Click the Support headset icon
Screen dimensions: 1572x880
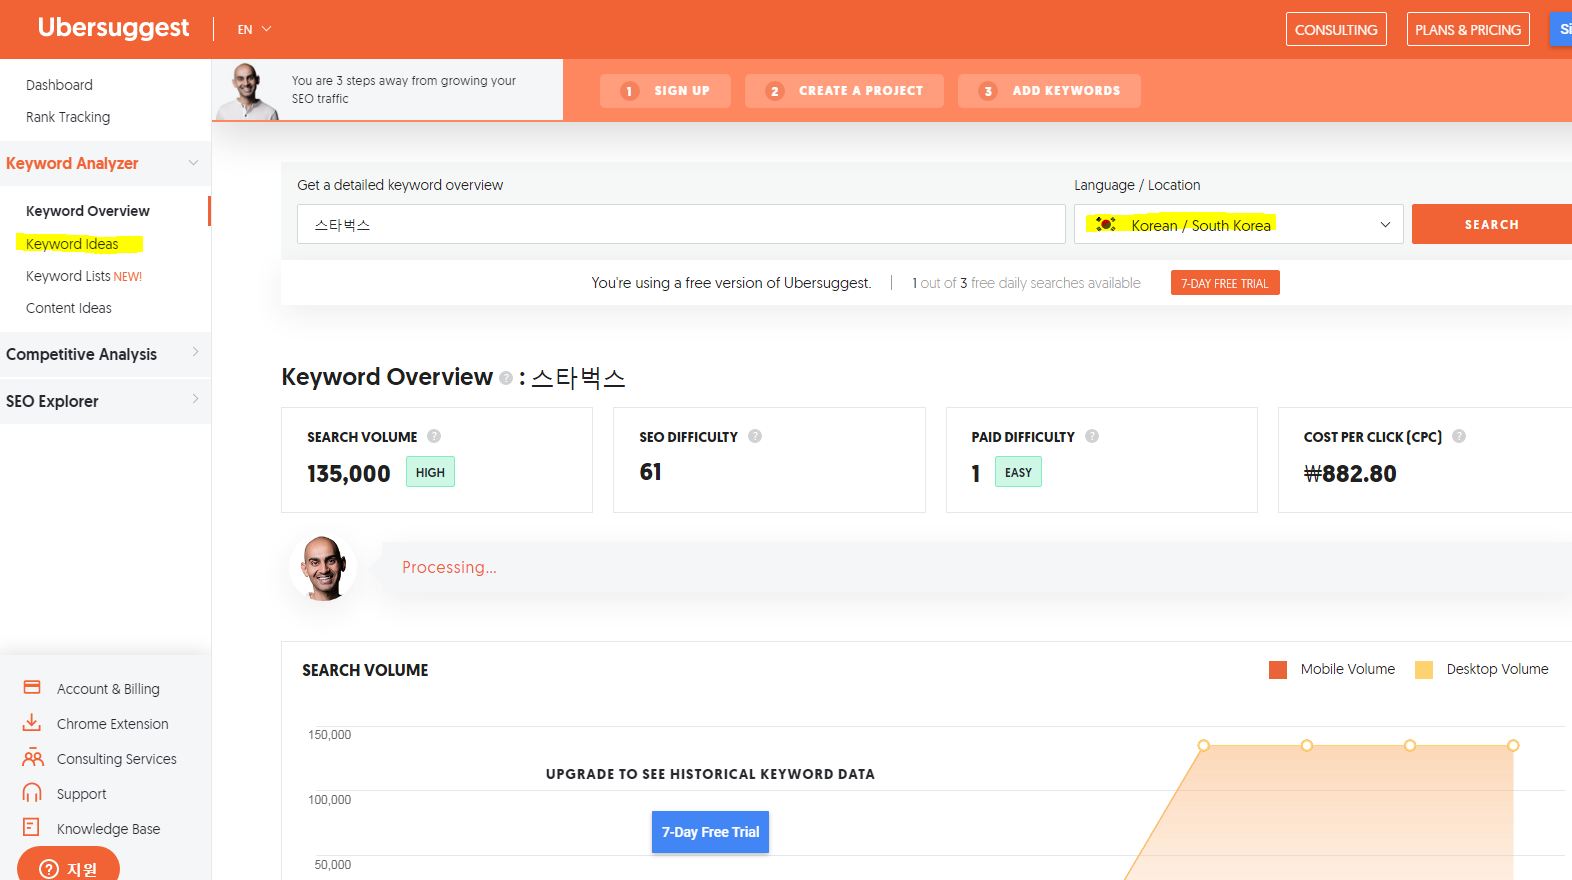[32, 793]
